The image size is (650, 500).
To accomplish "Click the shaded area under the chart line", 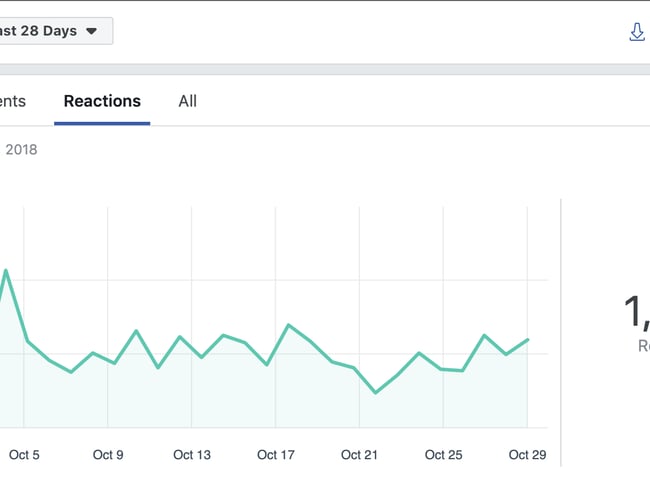I will (250, 400).
